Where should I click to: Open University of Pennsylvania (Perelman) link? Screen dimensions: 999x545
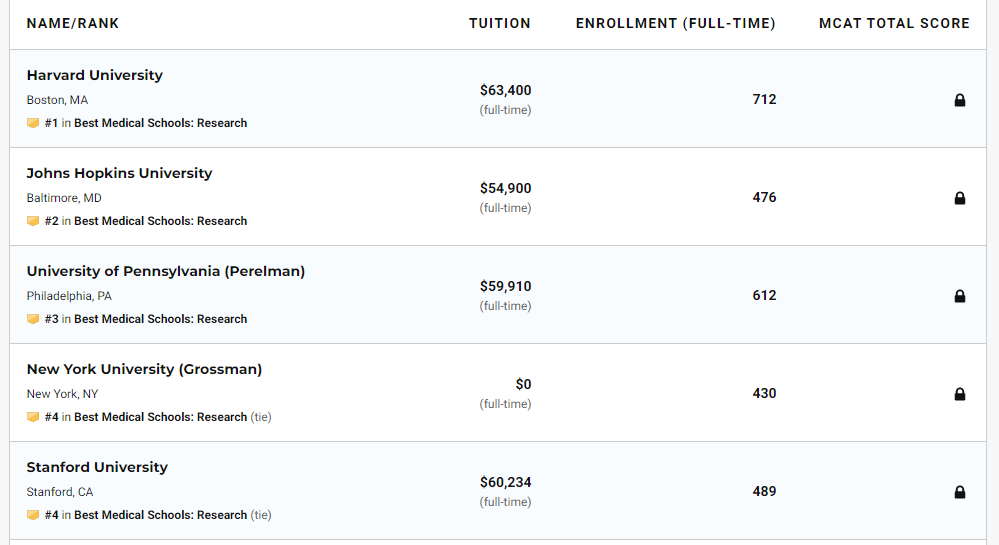[x=165, y=271]
